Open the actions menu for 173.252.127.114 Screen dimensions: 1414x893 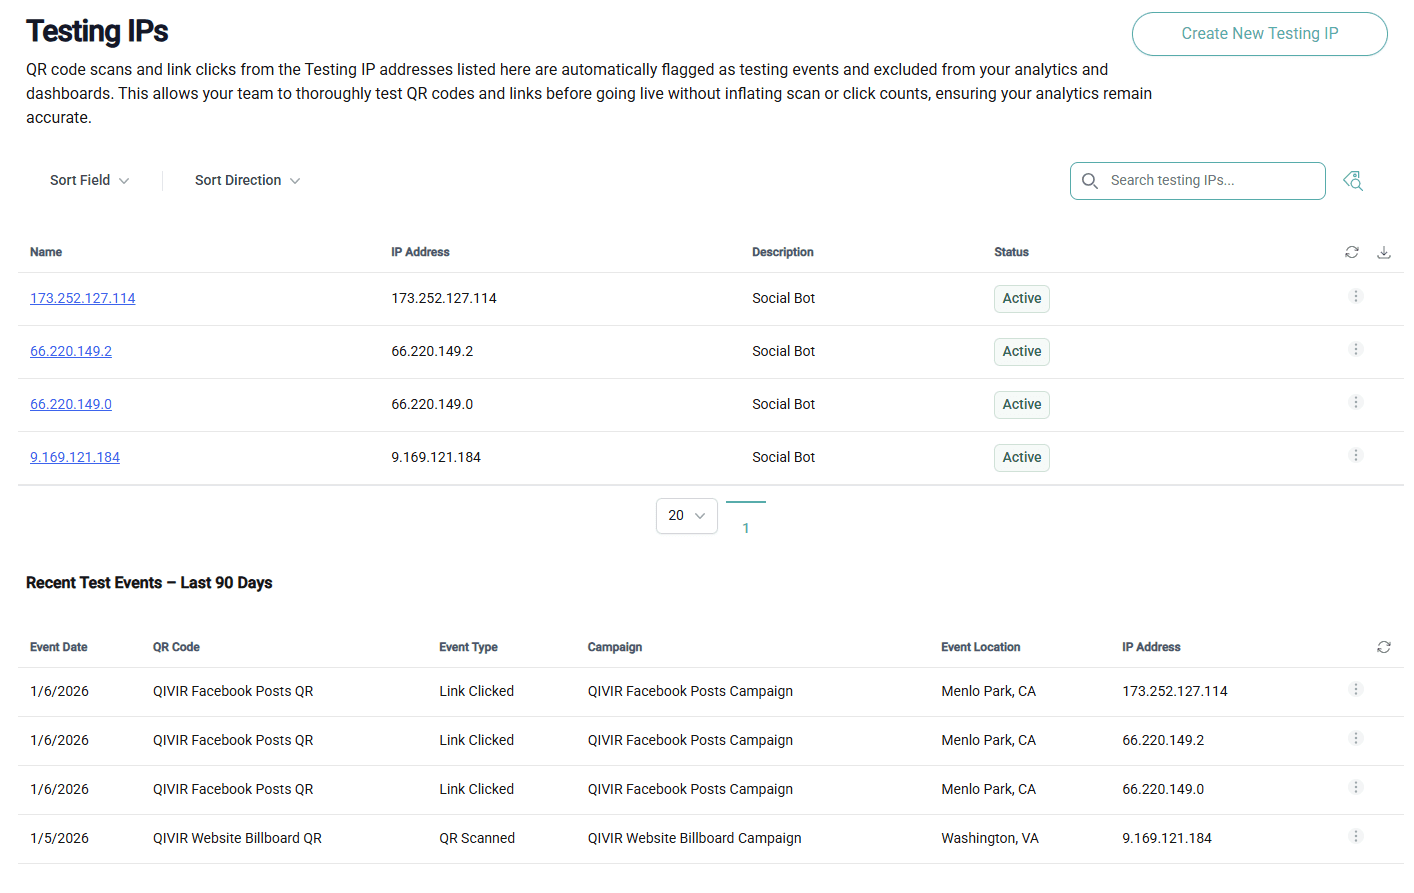point(1356,296)
